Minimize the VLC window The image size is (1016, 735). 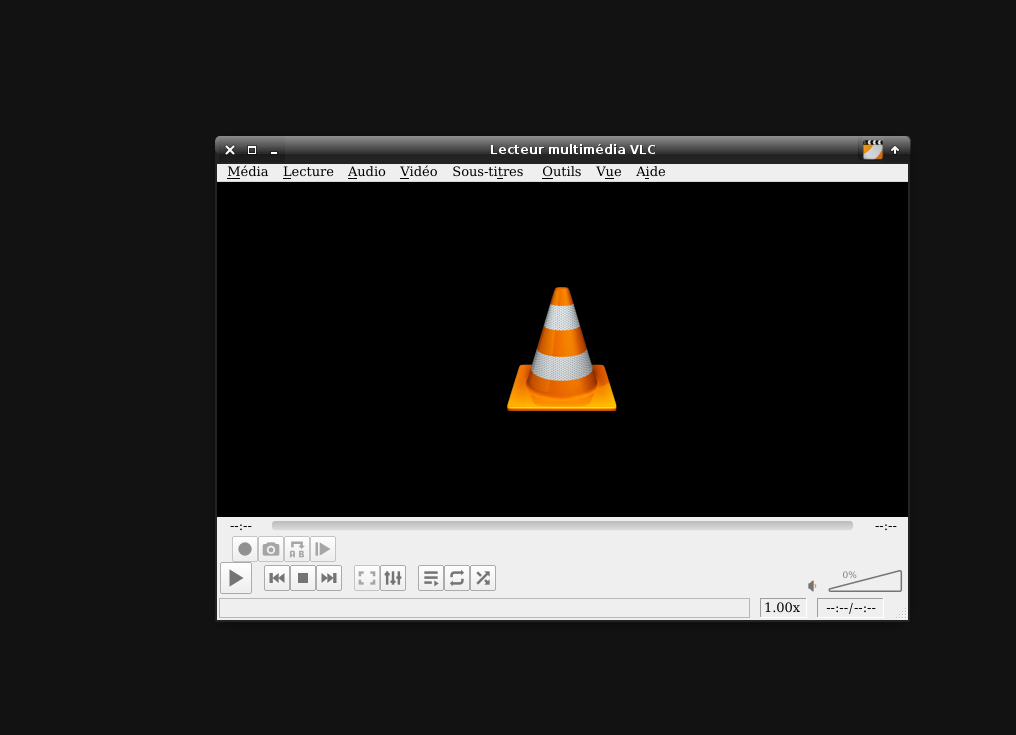pos(274,151)
